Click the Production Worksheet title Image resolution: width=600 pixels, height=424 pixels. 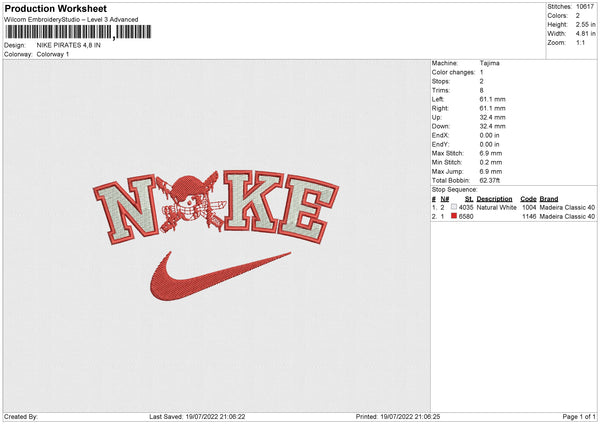(x=56, y=9)
